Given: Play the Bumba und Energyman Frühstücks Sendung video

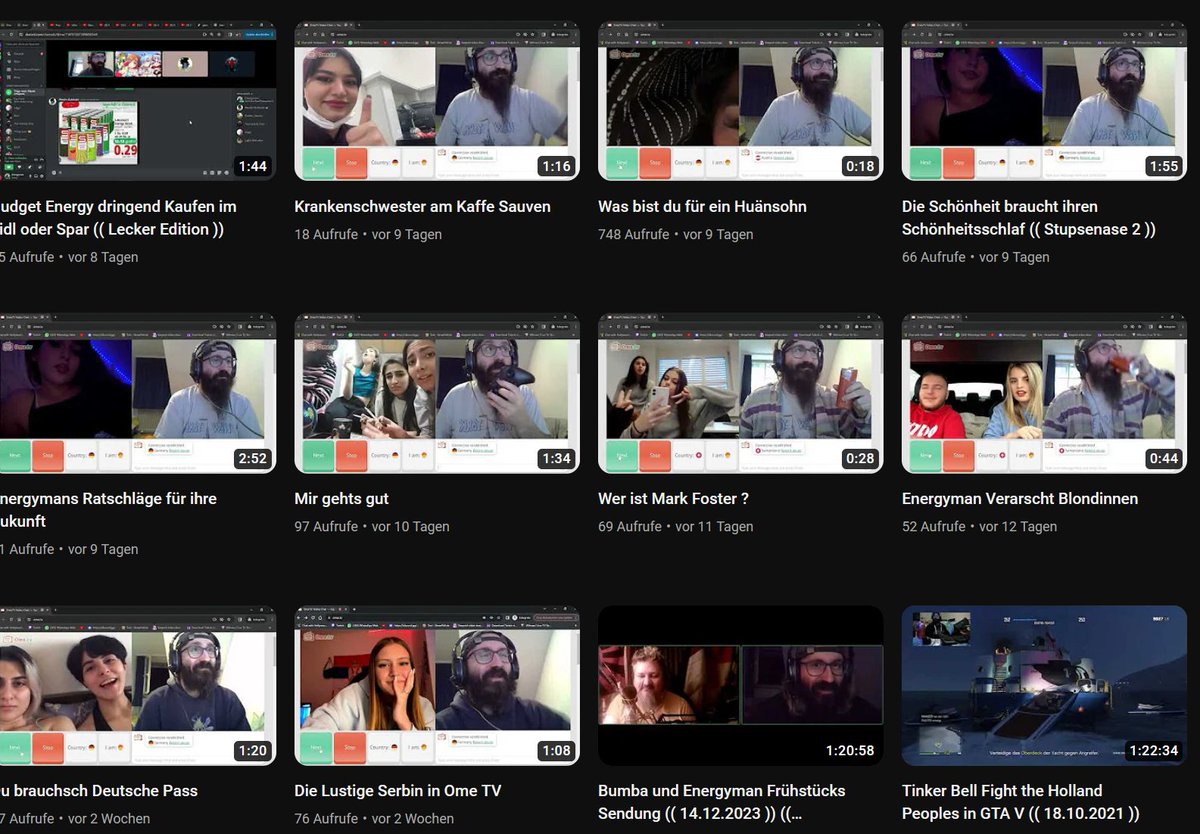Looking at the screenshot, I should click(739, 685).
